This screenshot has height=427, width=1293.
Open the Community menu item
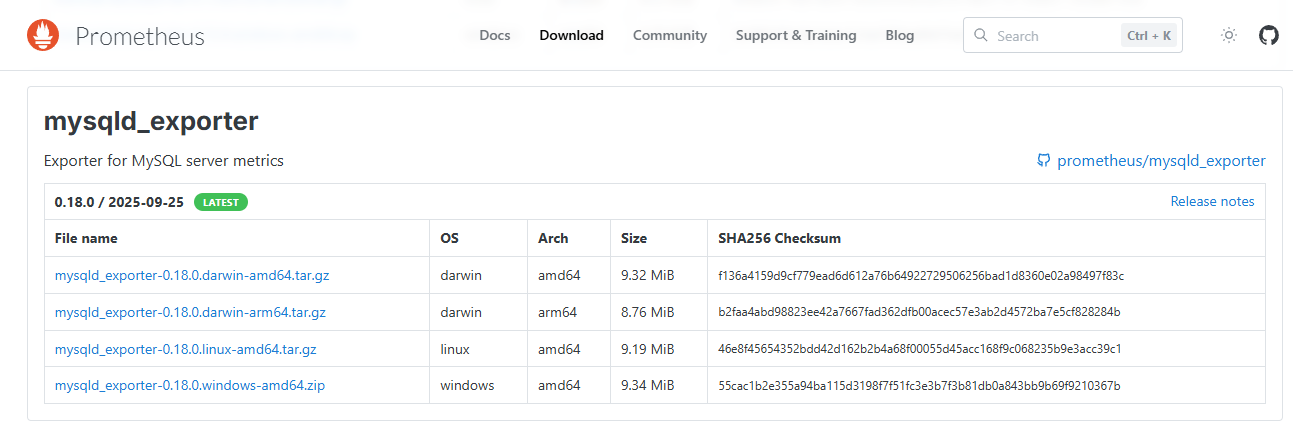point(670,36)
